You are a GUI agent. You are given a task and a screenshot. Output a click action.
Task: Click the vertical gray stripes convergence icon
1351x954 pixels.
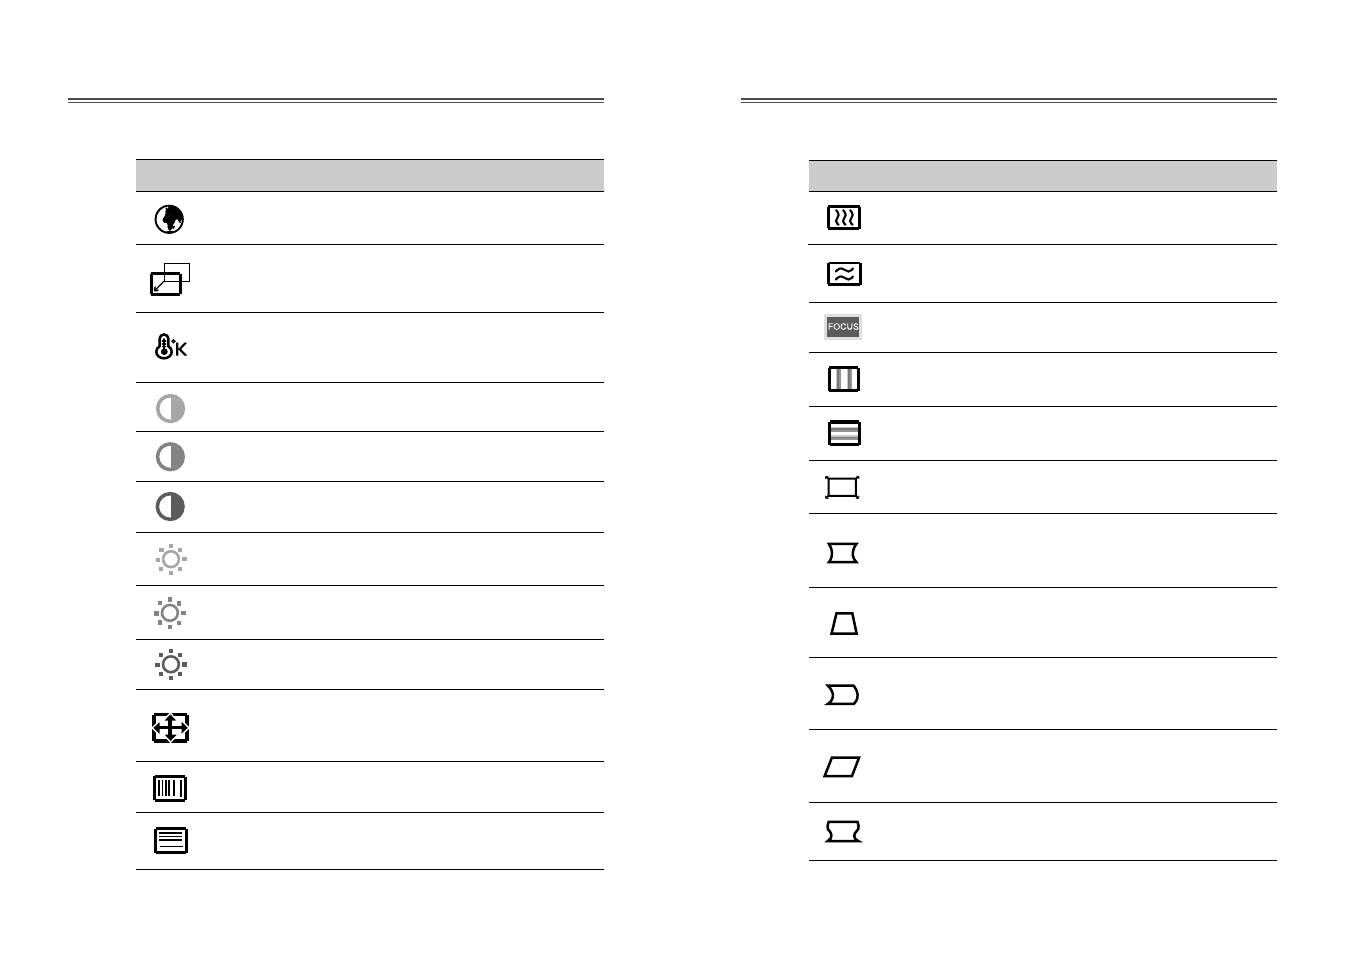tap(844, 379)
